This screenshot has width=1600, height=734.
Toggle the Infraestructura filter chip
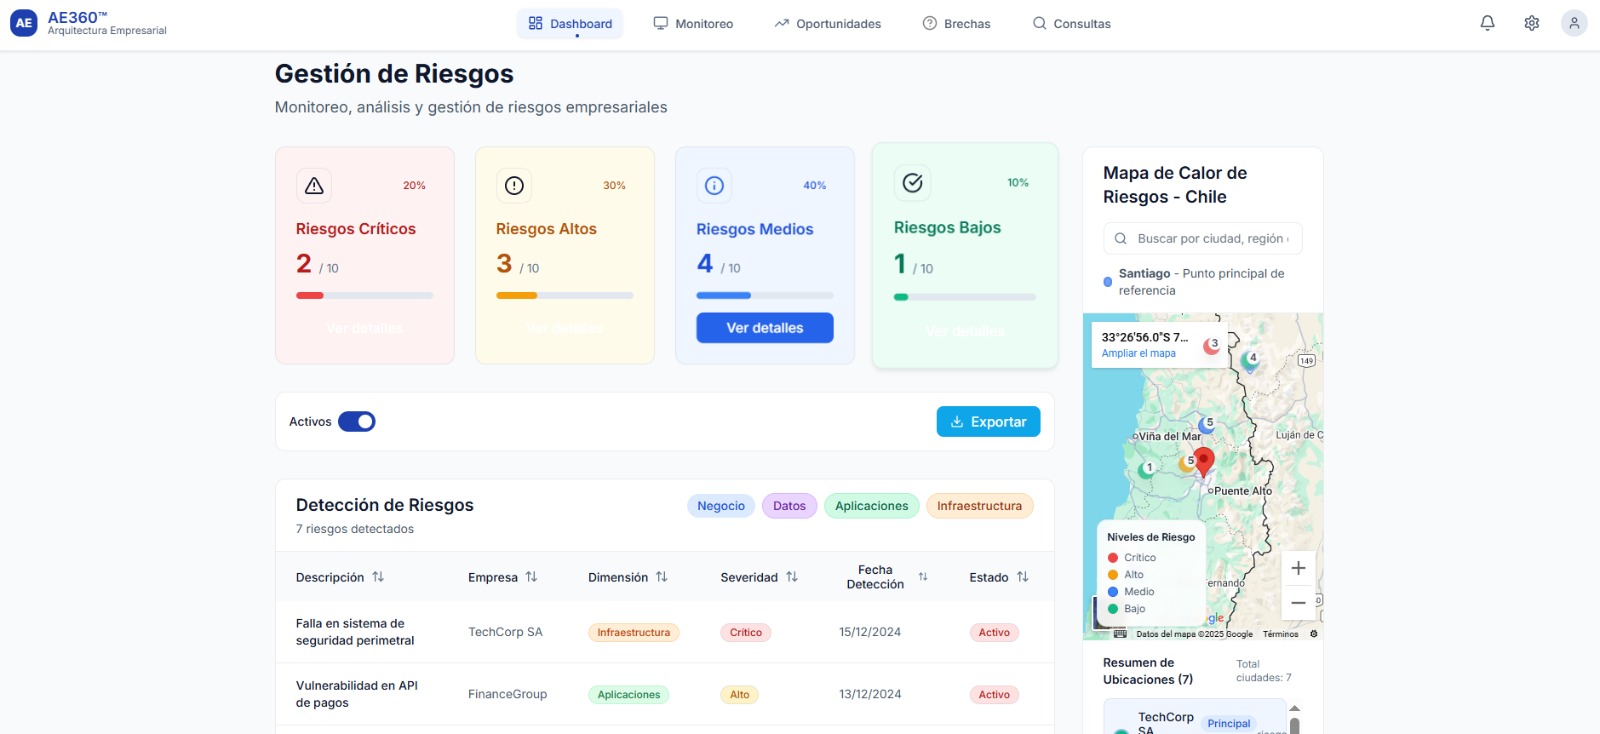(979, 506)
